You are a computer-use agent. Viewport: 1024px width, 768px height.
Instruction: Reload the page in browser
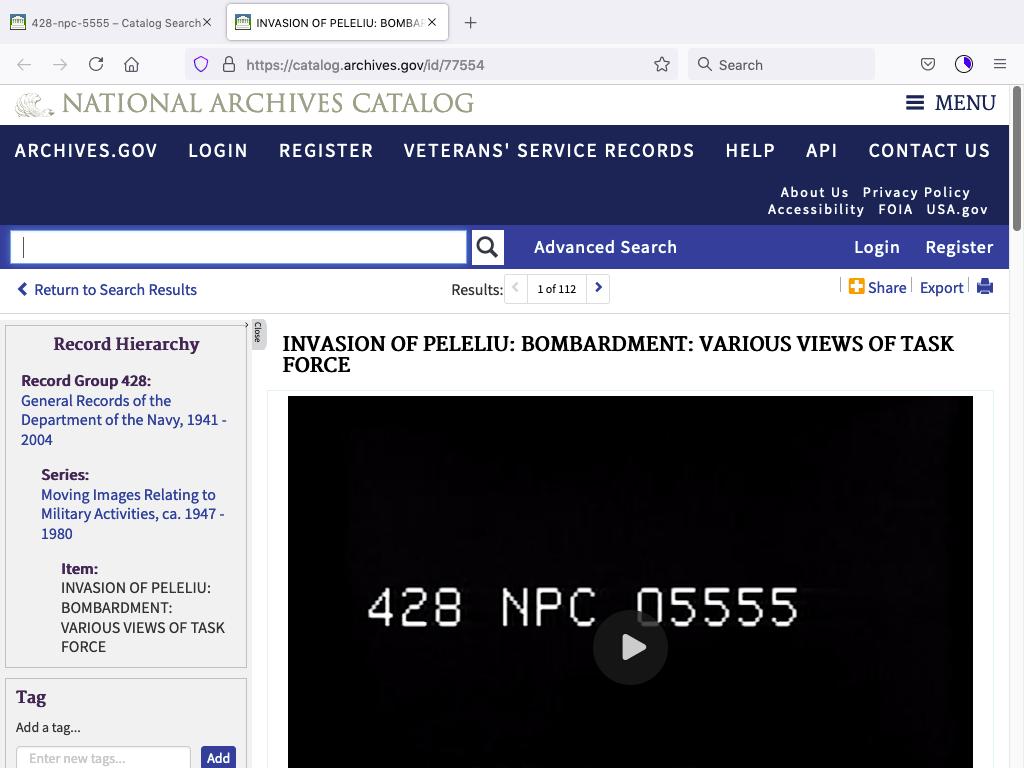pos(96,64)
